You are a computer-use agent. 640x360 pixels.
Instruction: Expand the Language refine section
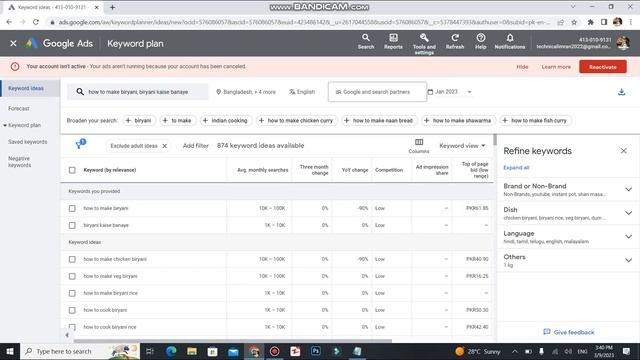point(628,237)
